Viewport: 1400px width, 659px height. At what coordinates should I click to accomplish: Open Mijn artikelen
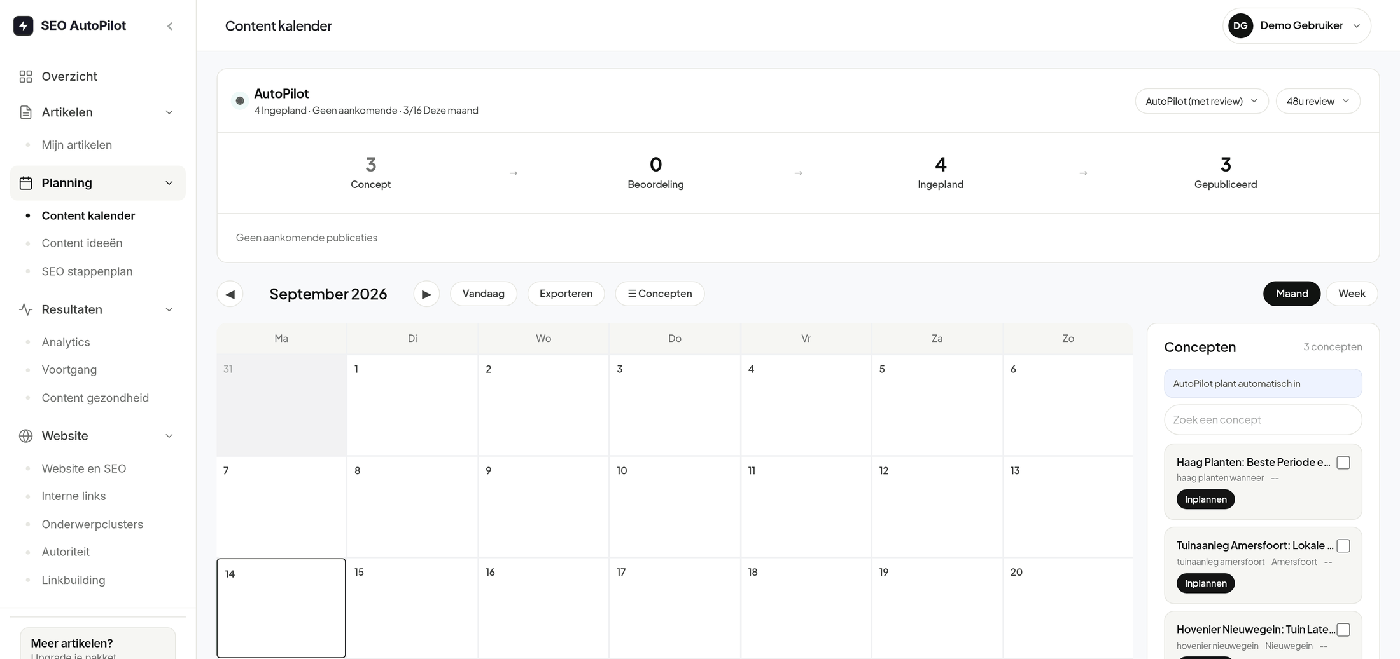(x=77, y=145)
